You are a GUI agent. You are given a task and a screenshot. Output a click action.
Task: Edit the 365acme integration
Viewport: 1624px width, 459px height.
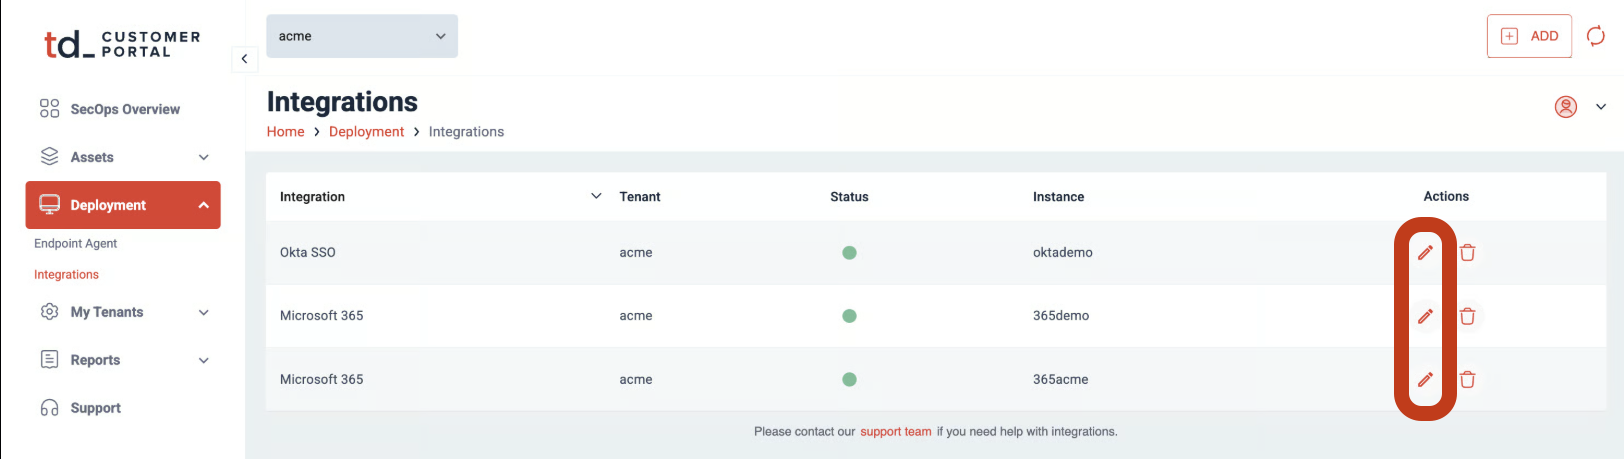tap(1425, 380)
